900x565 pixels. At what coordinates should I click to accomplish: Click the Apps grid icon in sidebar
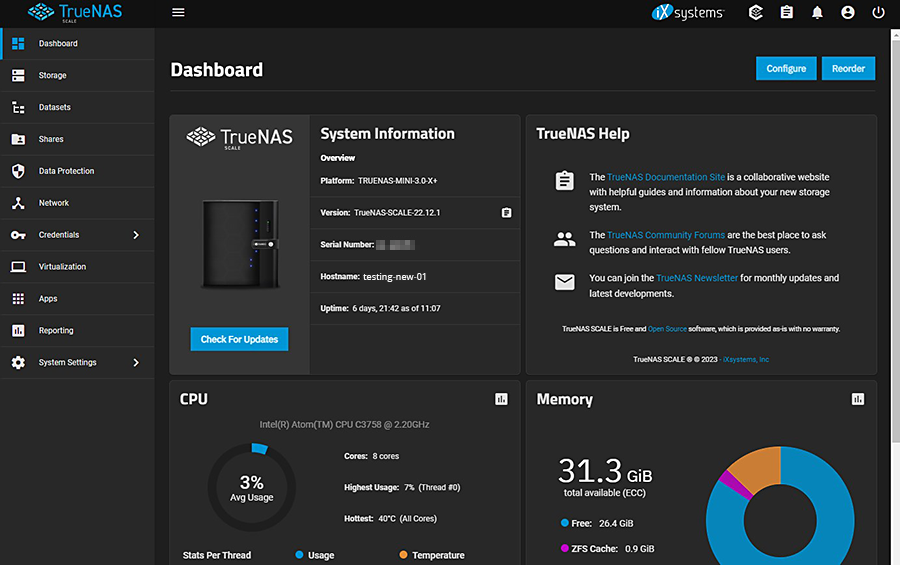[x=18, y=299]
